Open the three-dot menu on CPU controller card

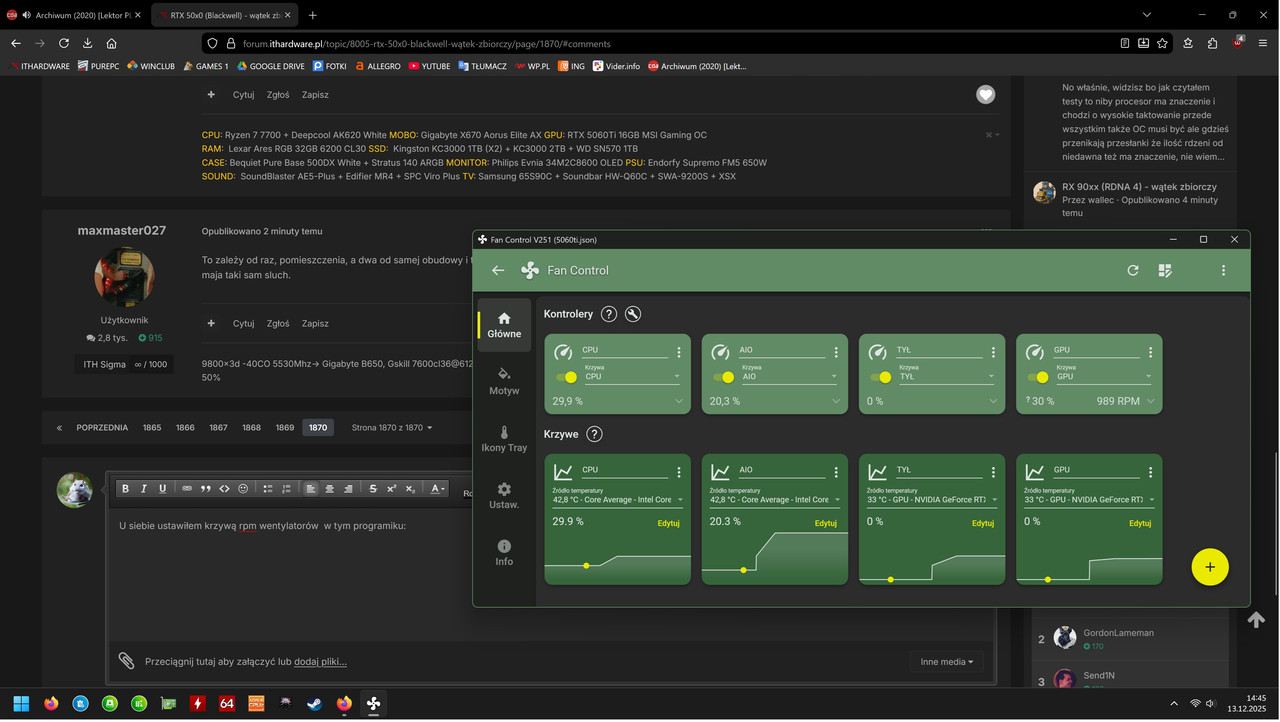coord(679,352)
